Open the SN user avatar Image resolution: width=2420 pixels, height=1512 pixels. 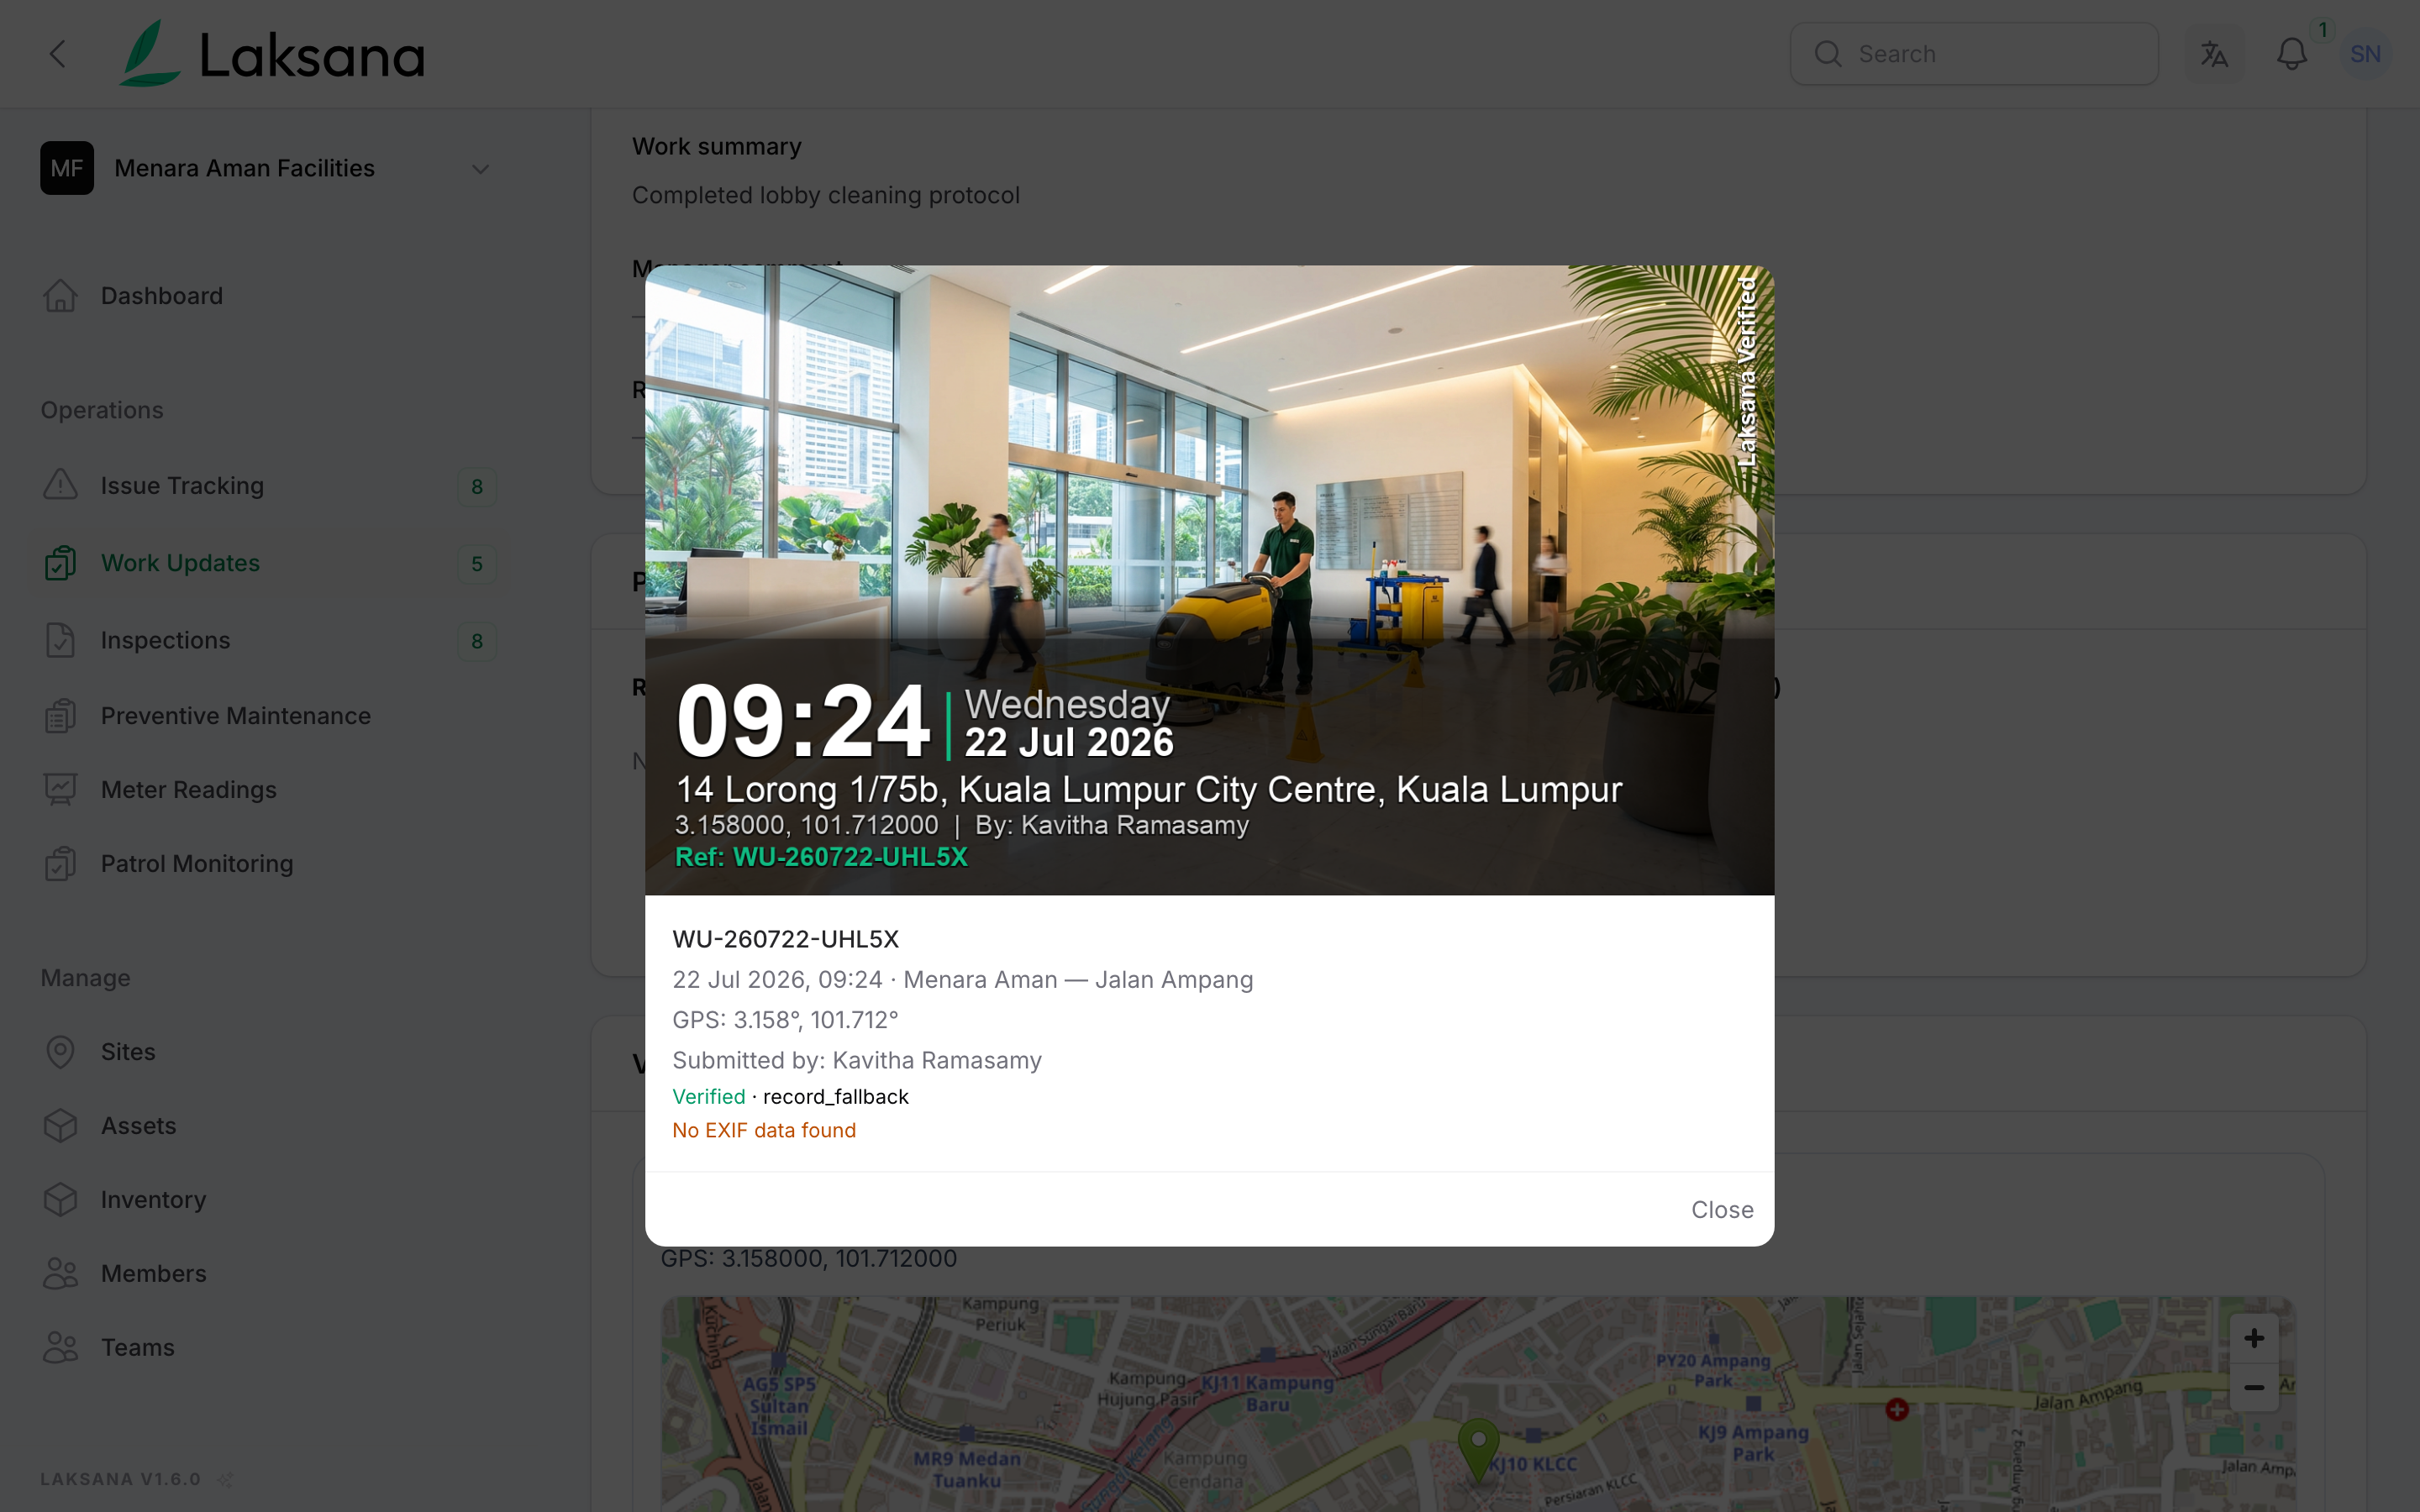click(x=2365, y=54)
